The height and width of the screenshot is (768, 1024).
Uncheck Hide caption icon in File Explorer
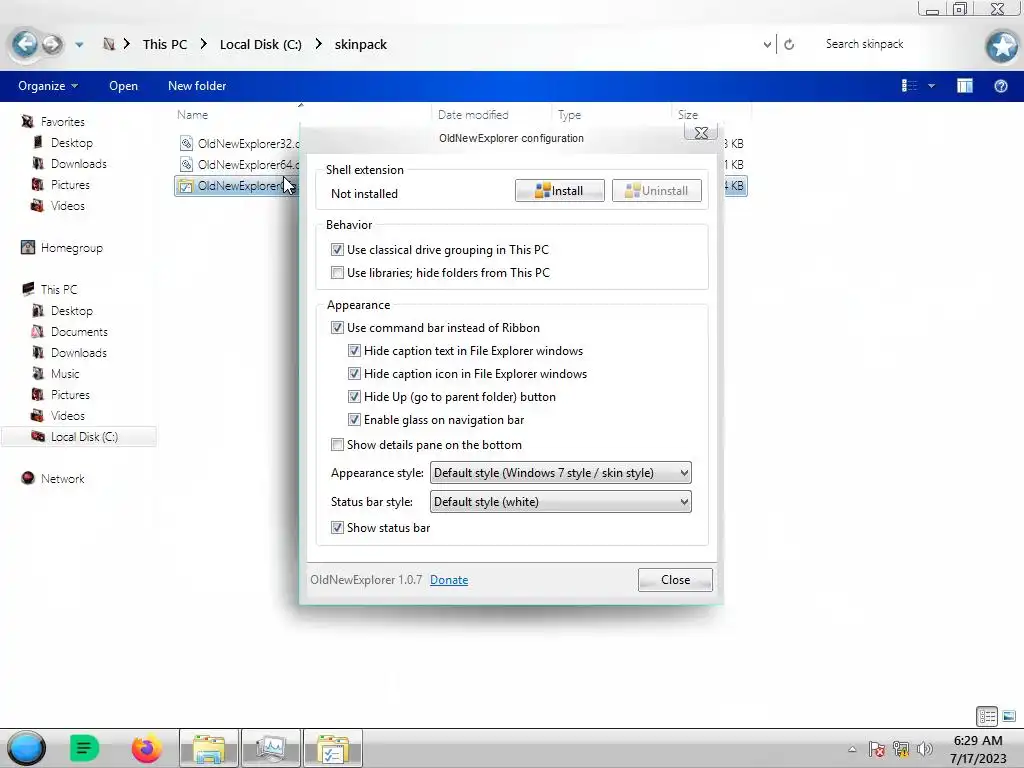point(354,374)
